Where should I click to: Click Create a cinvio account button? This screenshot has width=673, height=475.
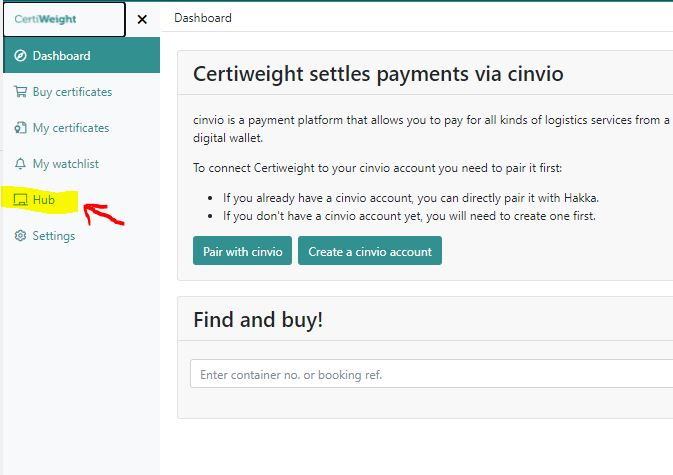pyautogui.click(x=370, y=251)
